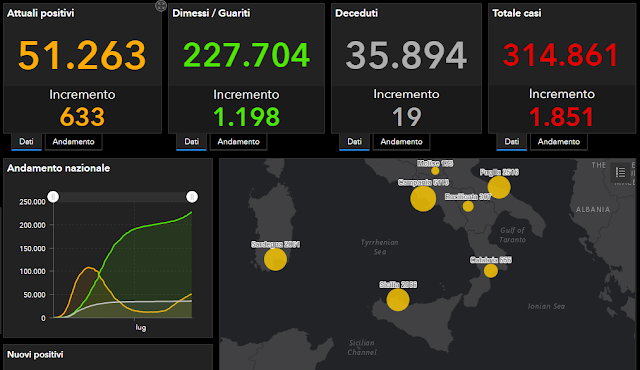Click the Dimessi / Guariti heading
Image resolution: width=640 pixels, height=370 pixels.
pyautogui.click(x=211, y=13)
